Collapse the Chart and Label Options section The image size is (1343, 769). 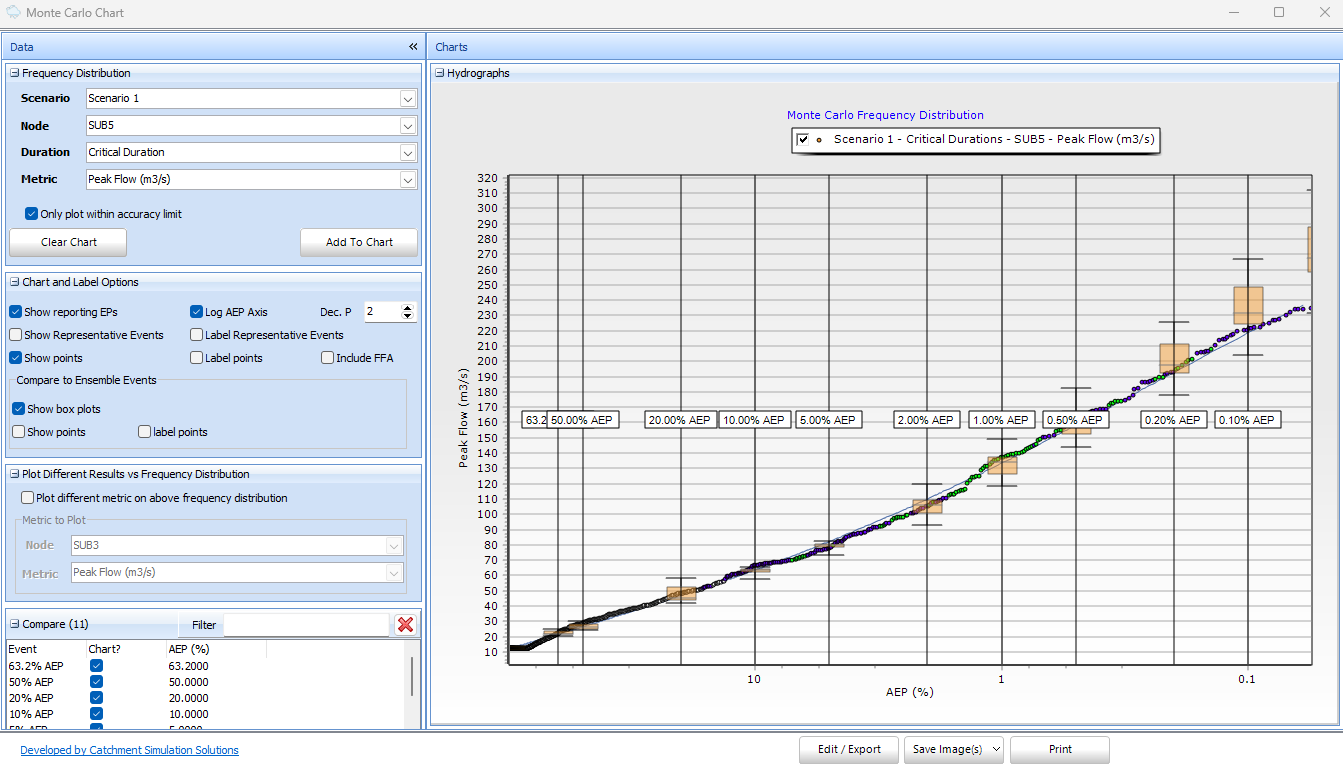pos(15,282)
